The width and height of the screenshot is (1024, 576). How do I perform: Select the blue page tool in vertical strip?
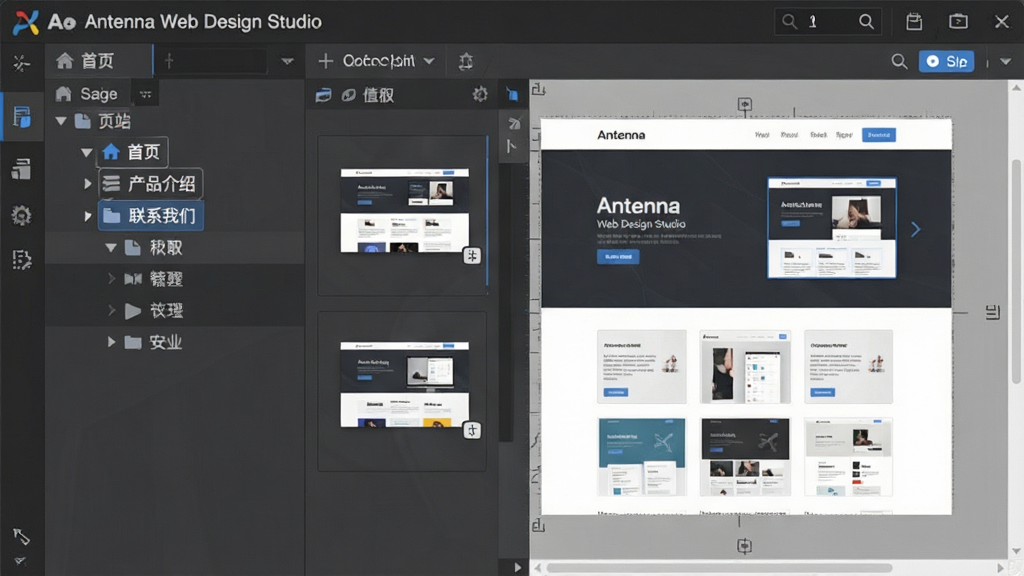(x=513, y=95)
